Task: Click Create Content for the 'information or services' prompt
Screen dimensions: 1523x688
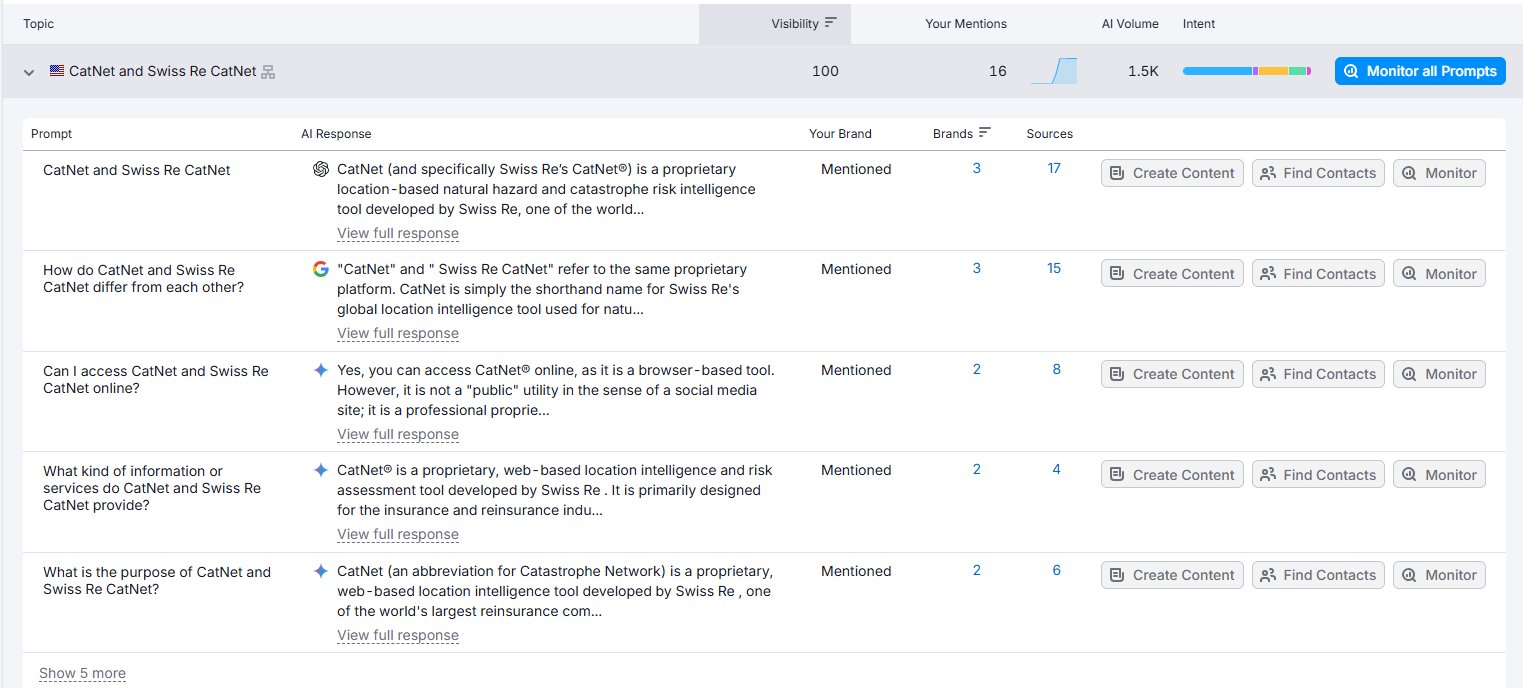Action: [1172, 475]
